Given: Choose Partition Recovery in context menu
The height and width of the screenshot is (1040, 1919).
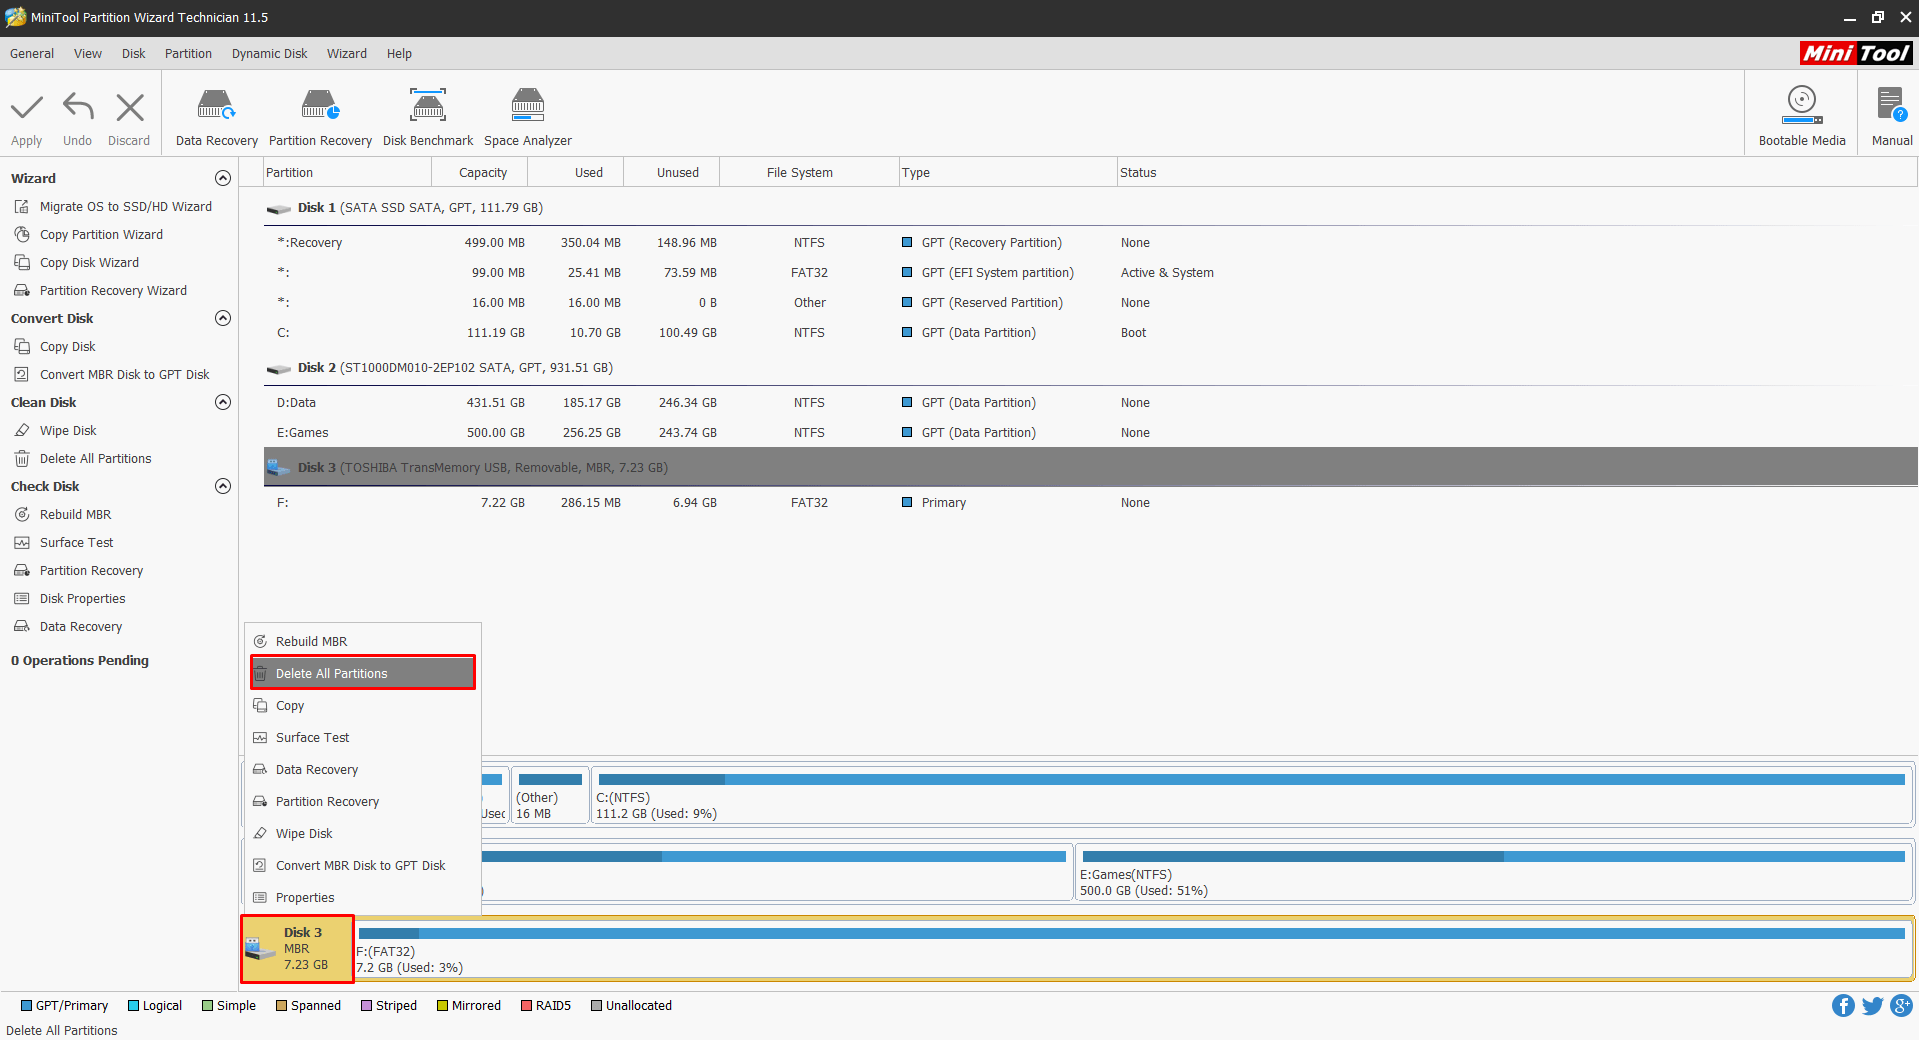Looking at the screenshot, I should point(363,802).
